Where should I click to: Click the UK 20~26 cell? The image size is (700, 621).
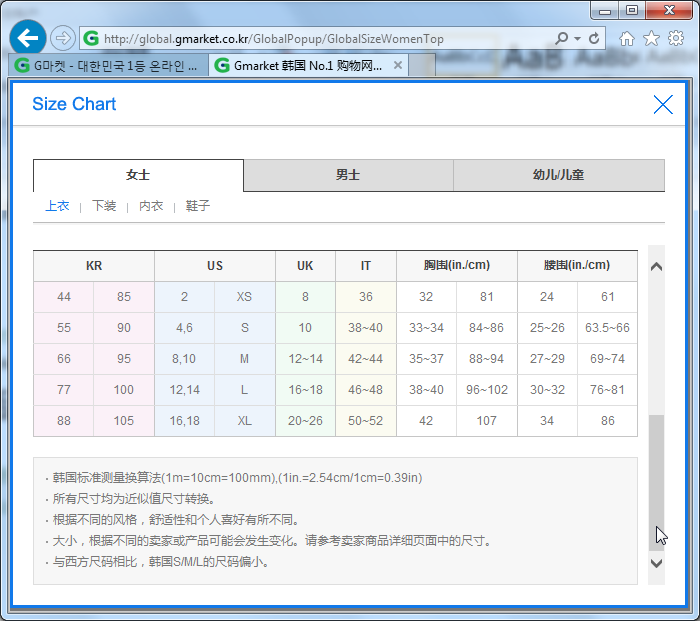click(305, 421)
